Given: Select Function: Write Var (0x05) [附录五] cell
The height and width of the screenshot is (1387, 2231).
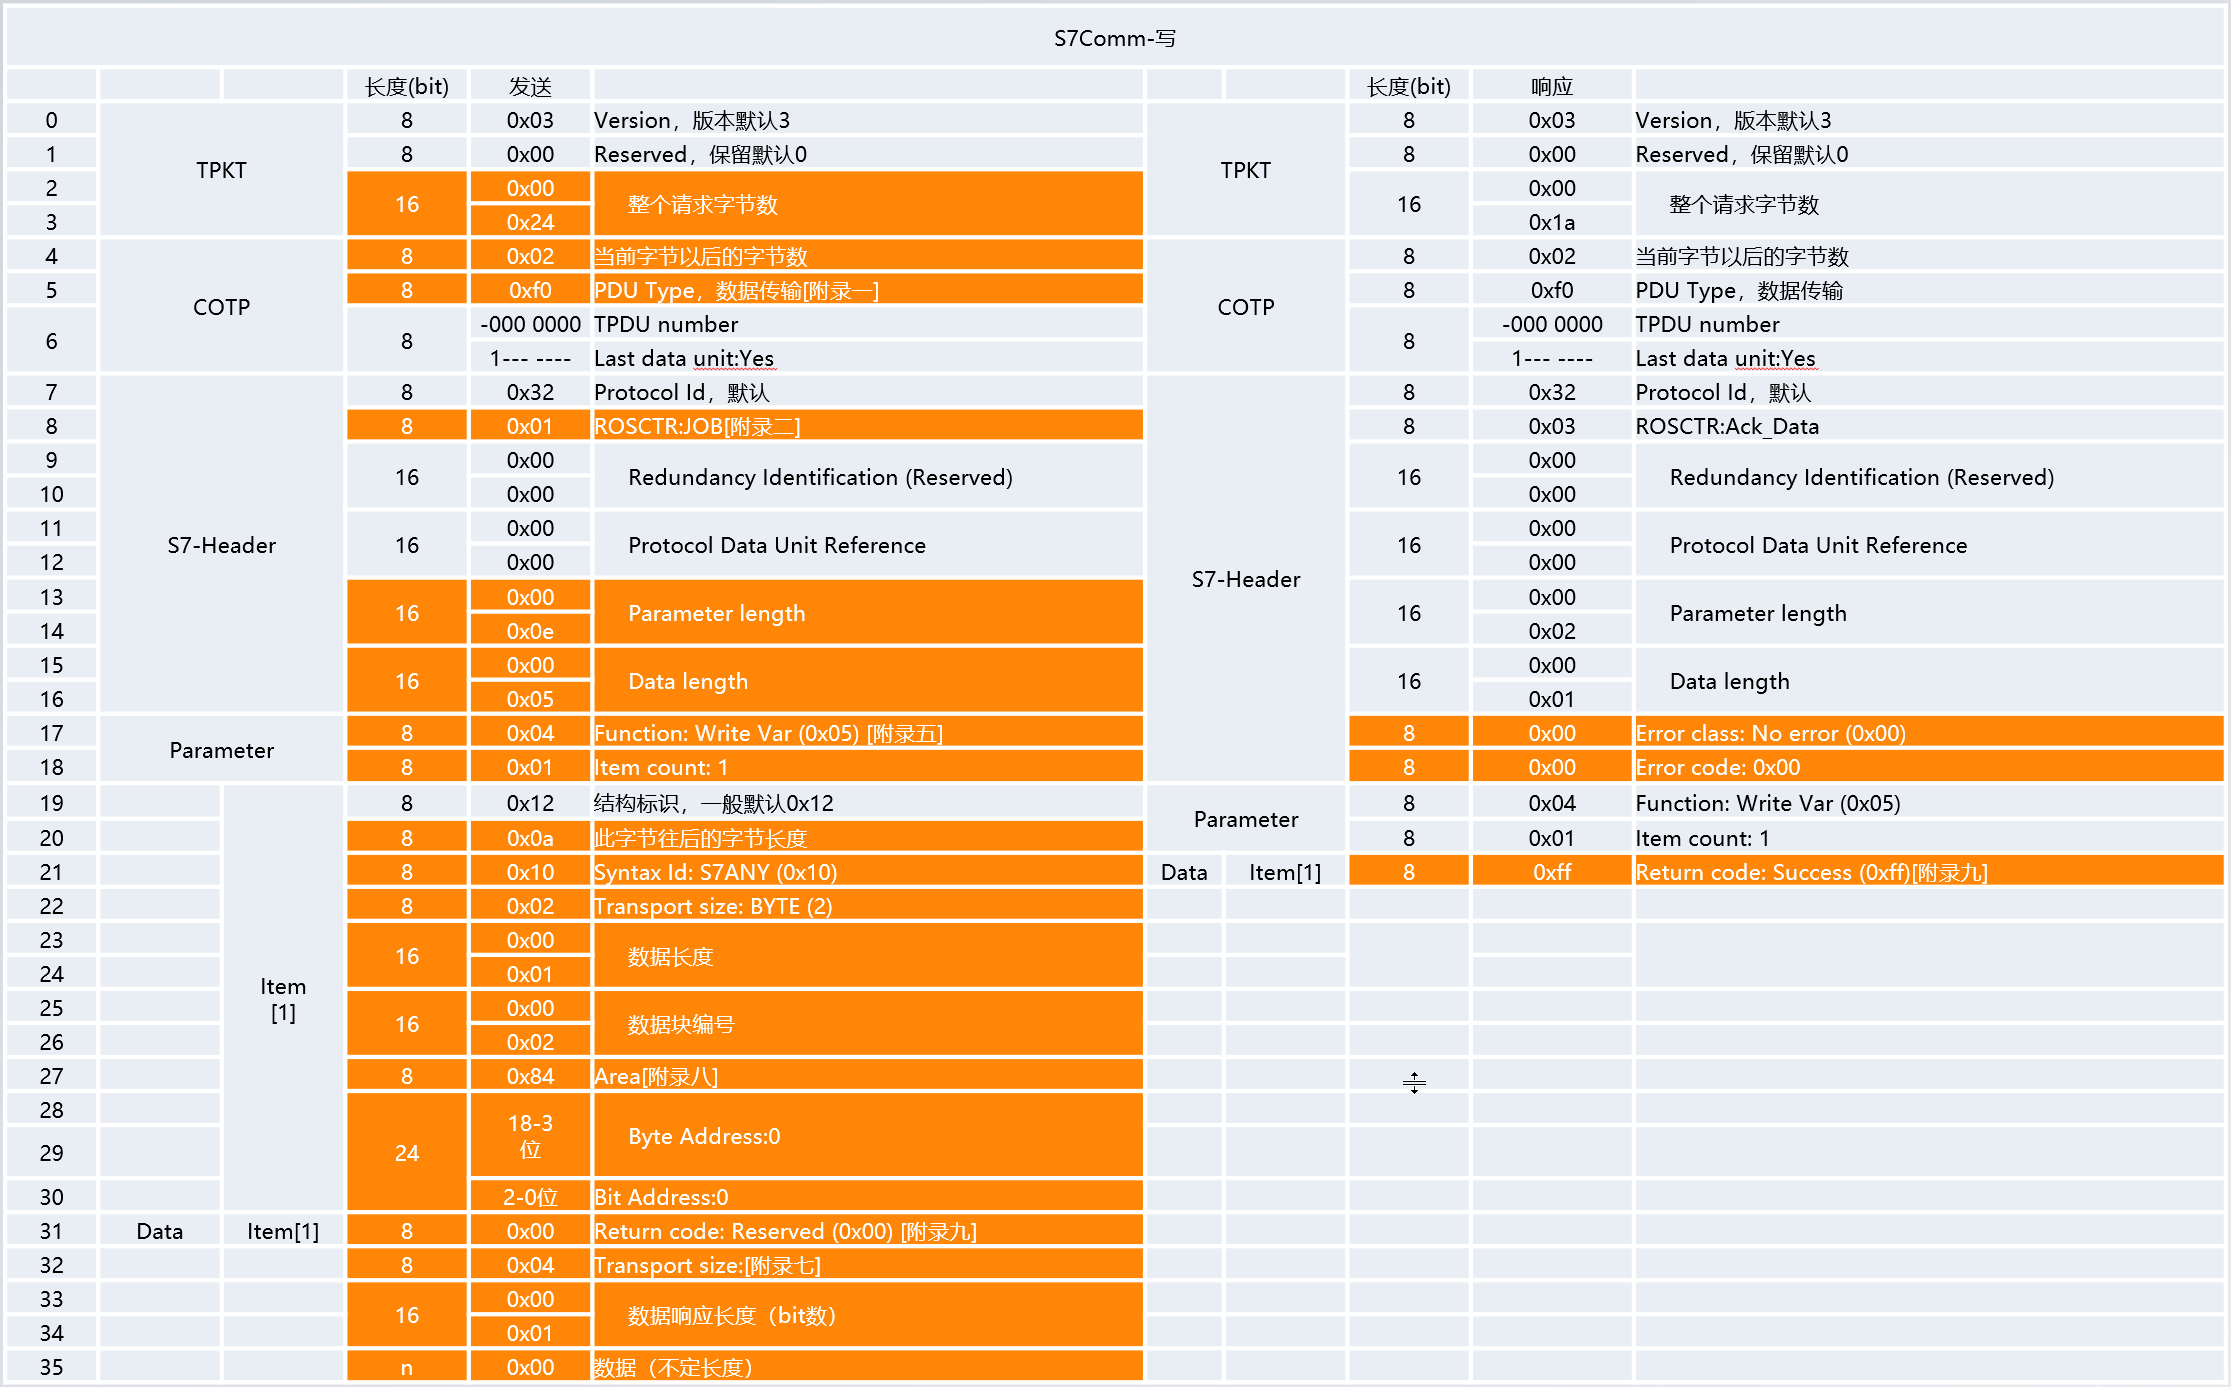Looking at the screenshot, I should pos(866,733).
